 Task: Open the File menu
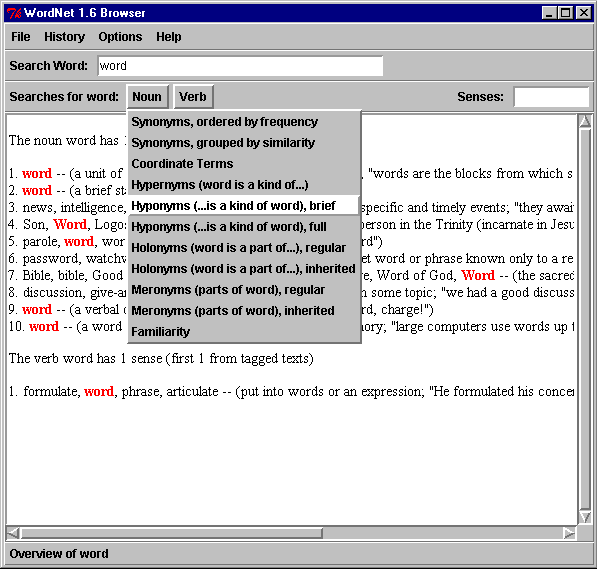pyautogui.click(x=21, y=37)
